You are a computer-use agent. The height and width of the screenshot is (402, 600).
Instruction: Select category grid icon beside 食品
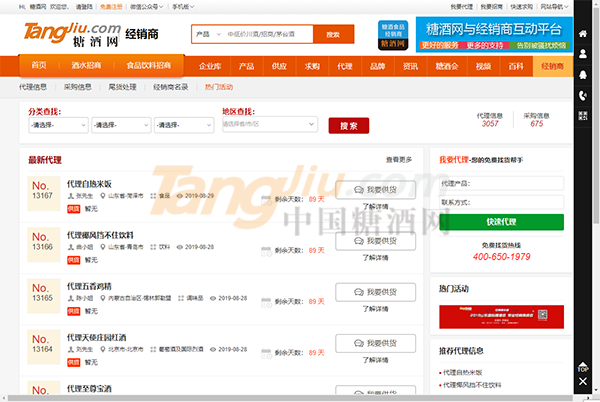coord(153,196)
